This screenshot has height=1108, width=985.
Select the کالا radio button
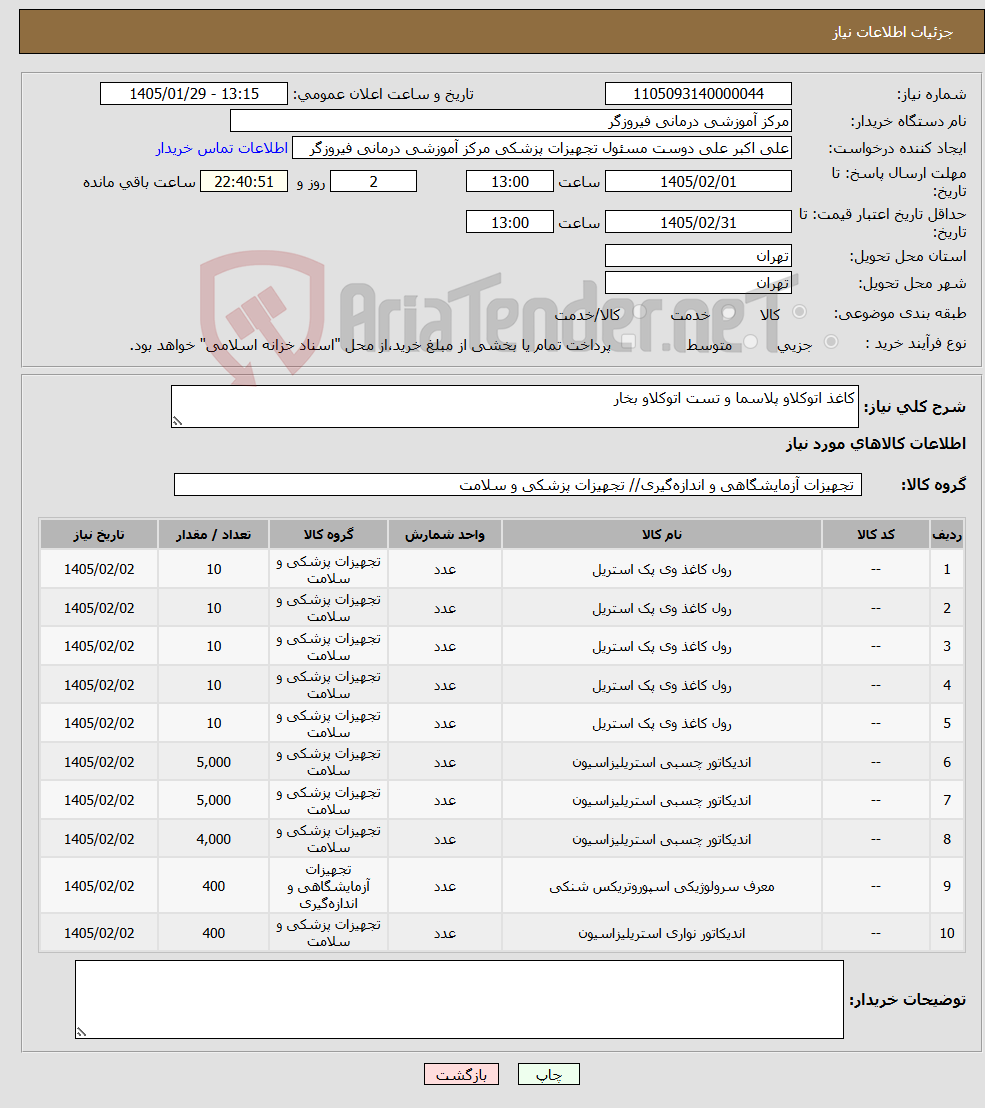(800, 312)
